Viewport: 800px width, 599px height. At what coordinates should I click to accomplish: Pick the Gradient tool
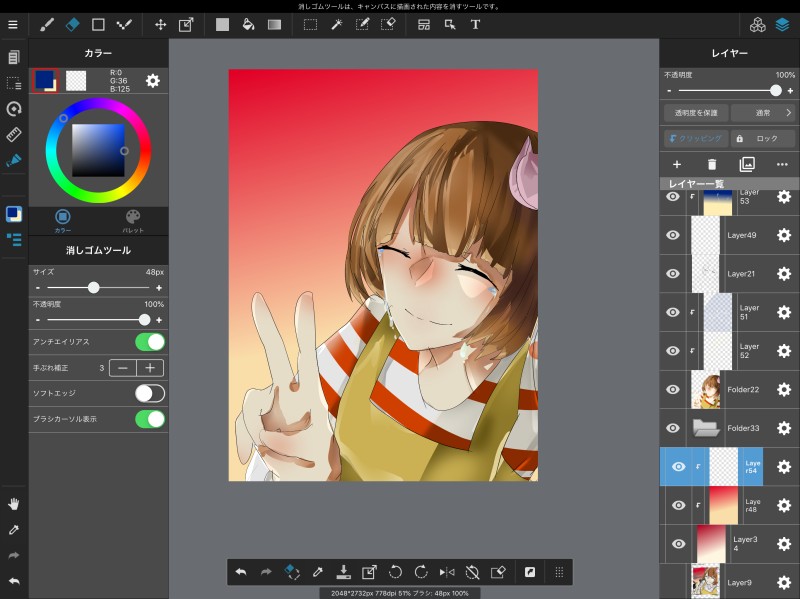coord(274,24)
